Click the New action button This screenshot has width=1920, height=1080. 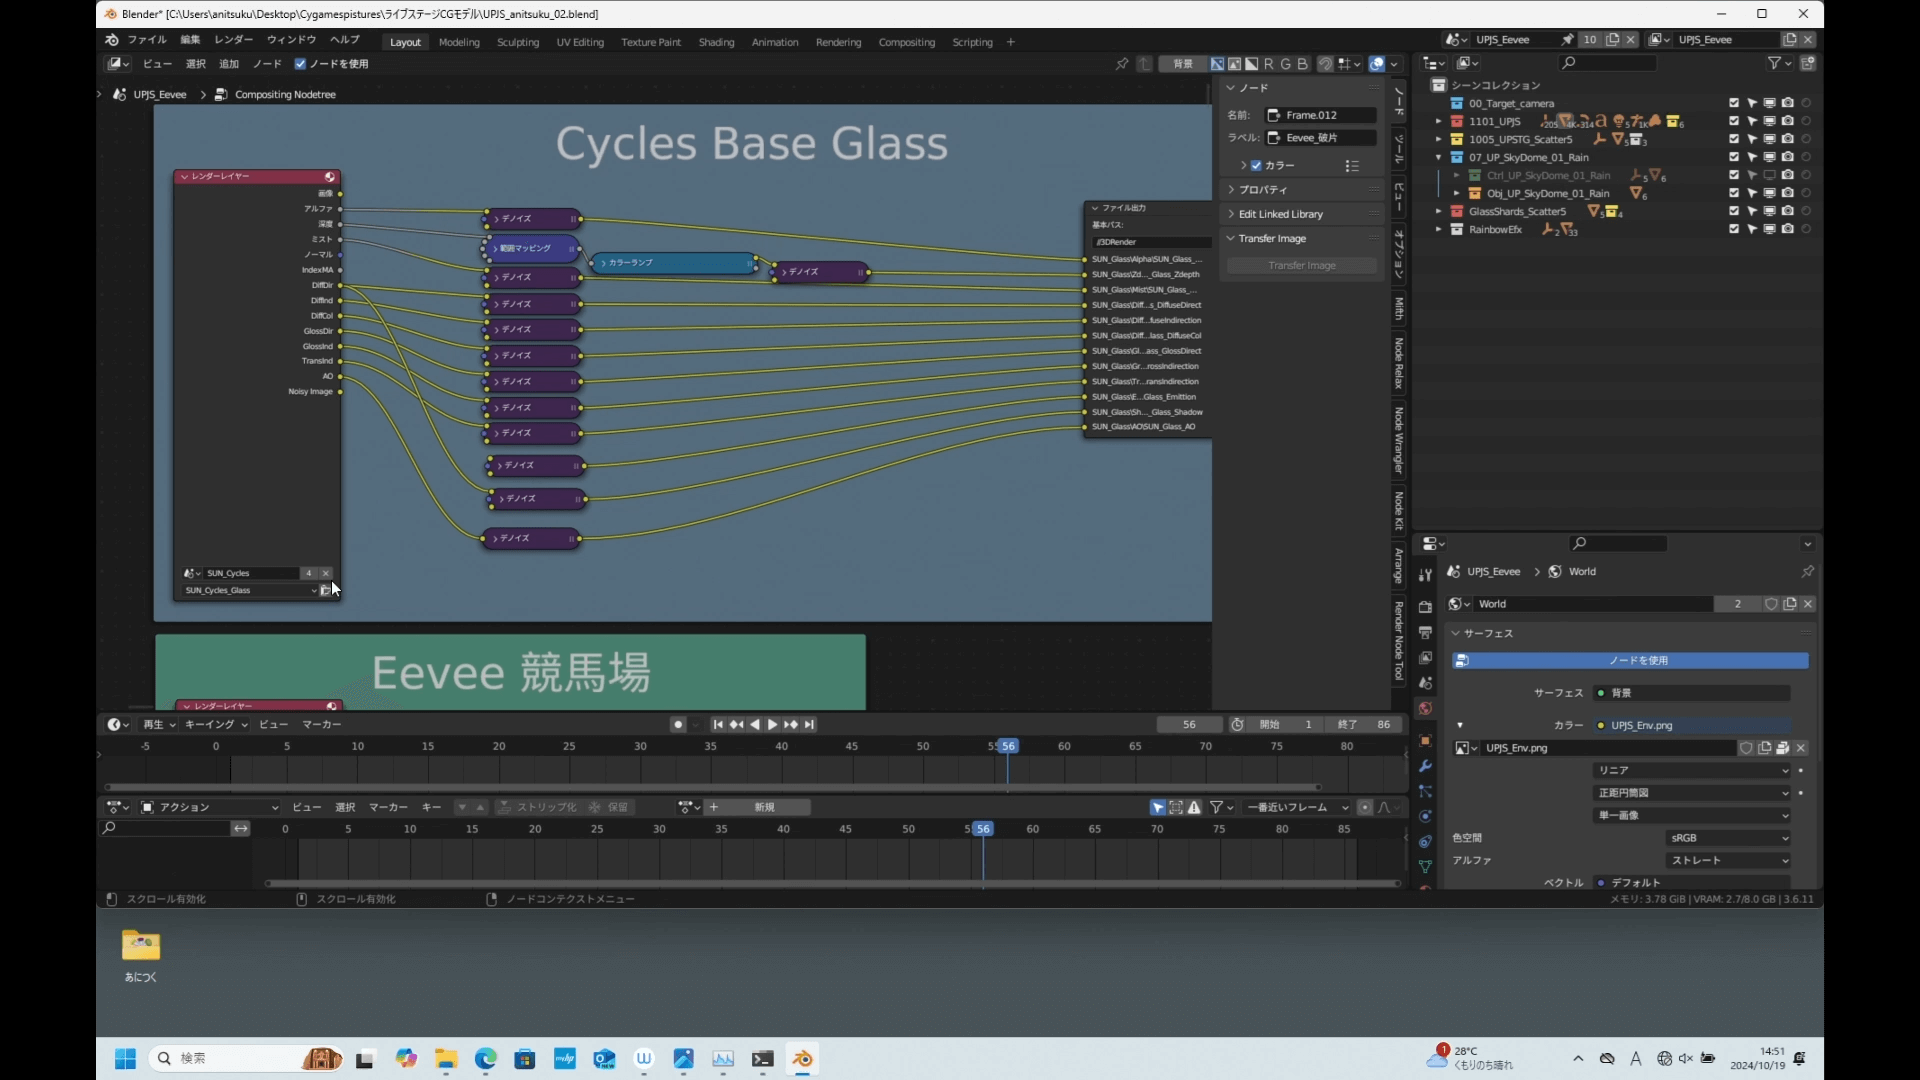756,808
